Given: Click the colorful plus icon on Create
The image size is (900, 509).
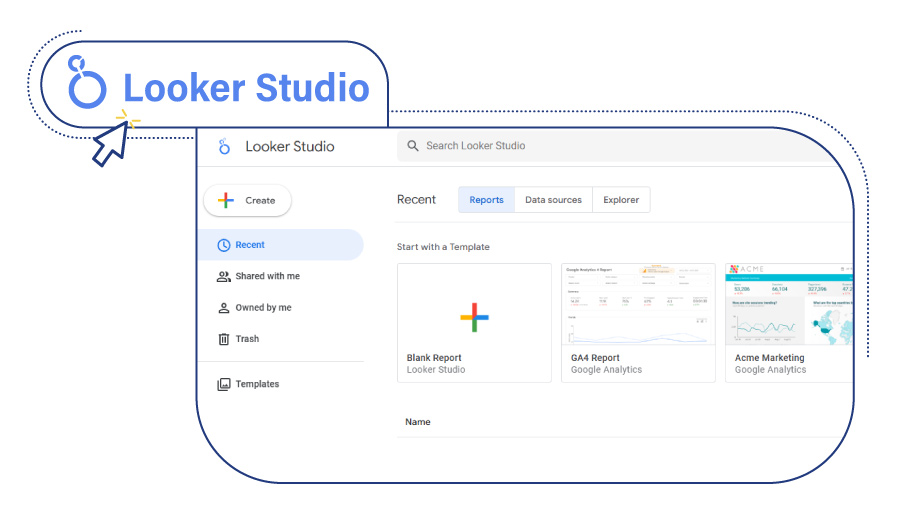Looking at the screenshot, I should click(x=226, y=200).
